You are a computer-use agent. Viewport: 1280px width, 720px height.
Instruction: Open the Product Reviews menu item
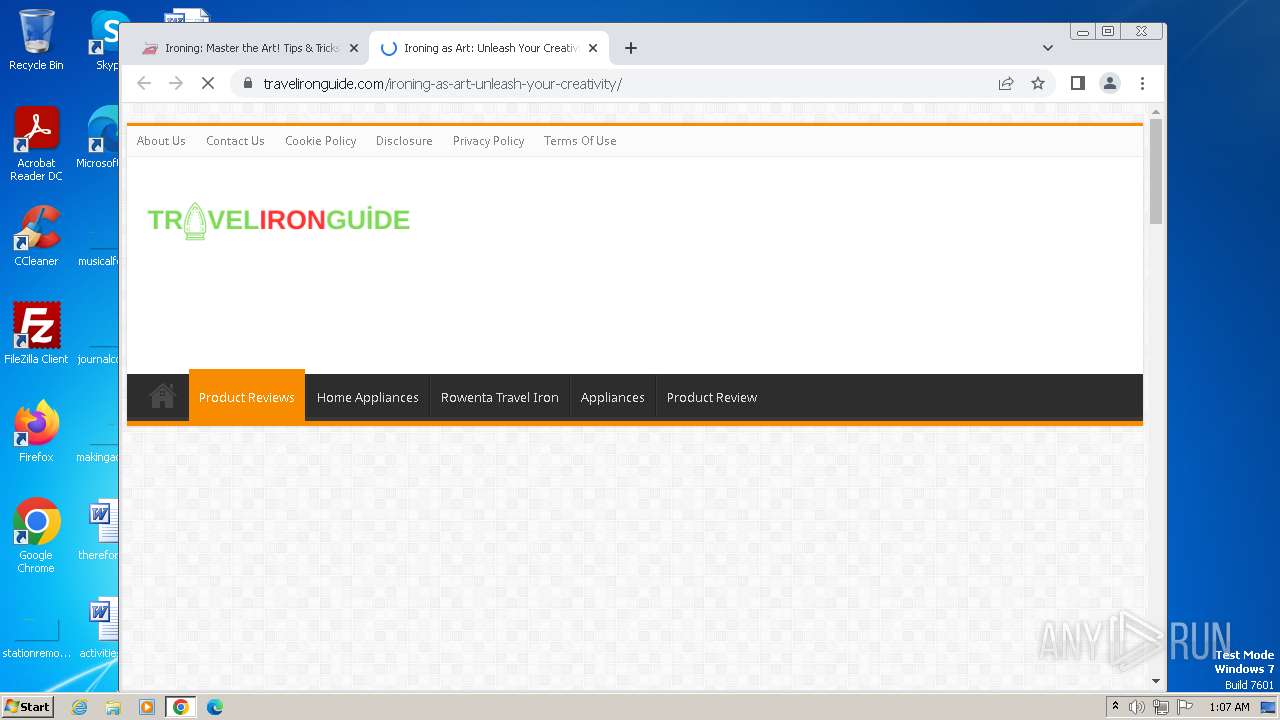tap(246, 397)
